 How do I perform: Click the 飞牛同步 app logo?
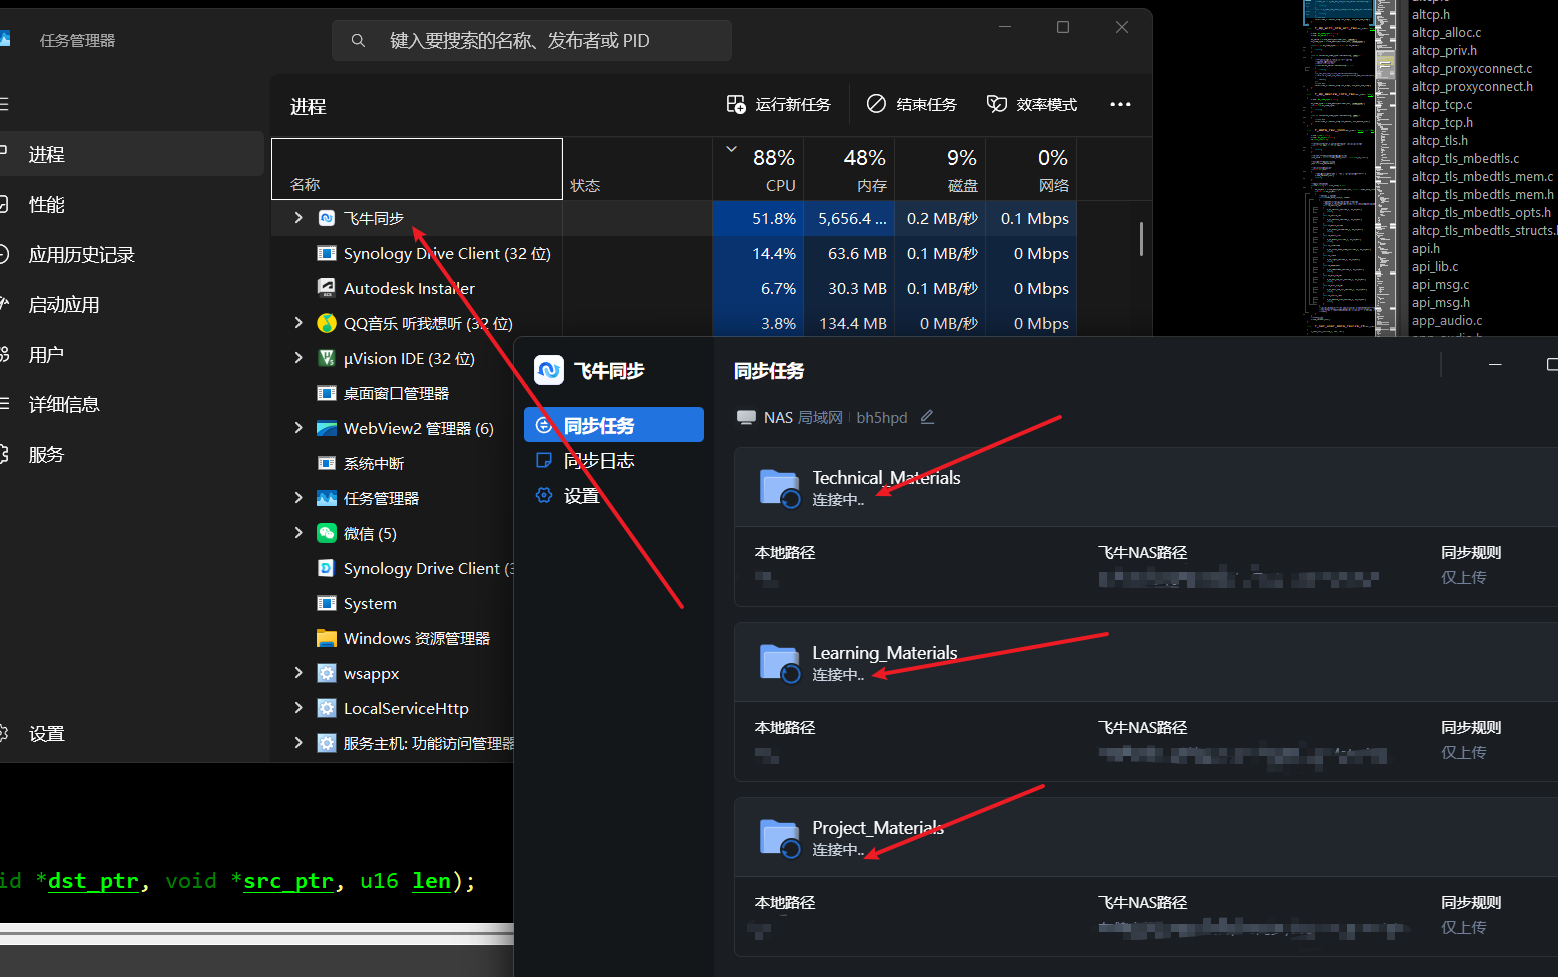tap(549, 371)
